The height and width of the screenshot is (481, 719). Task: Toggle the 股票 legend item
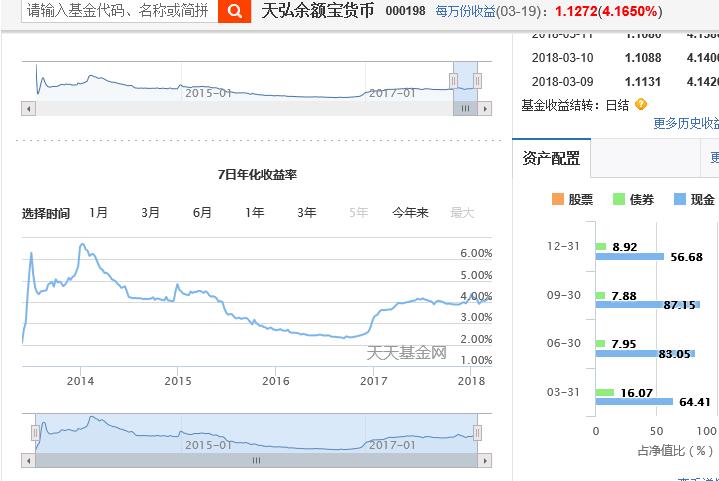(x=572, y=199)
